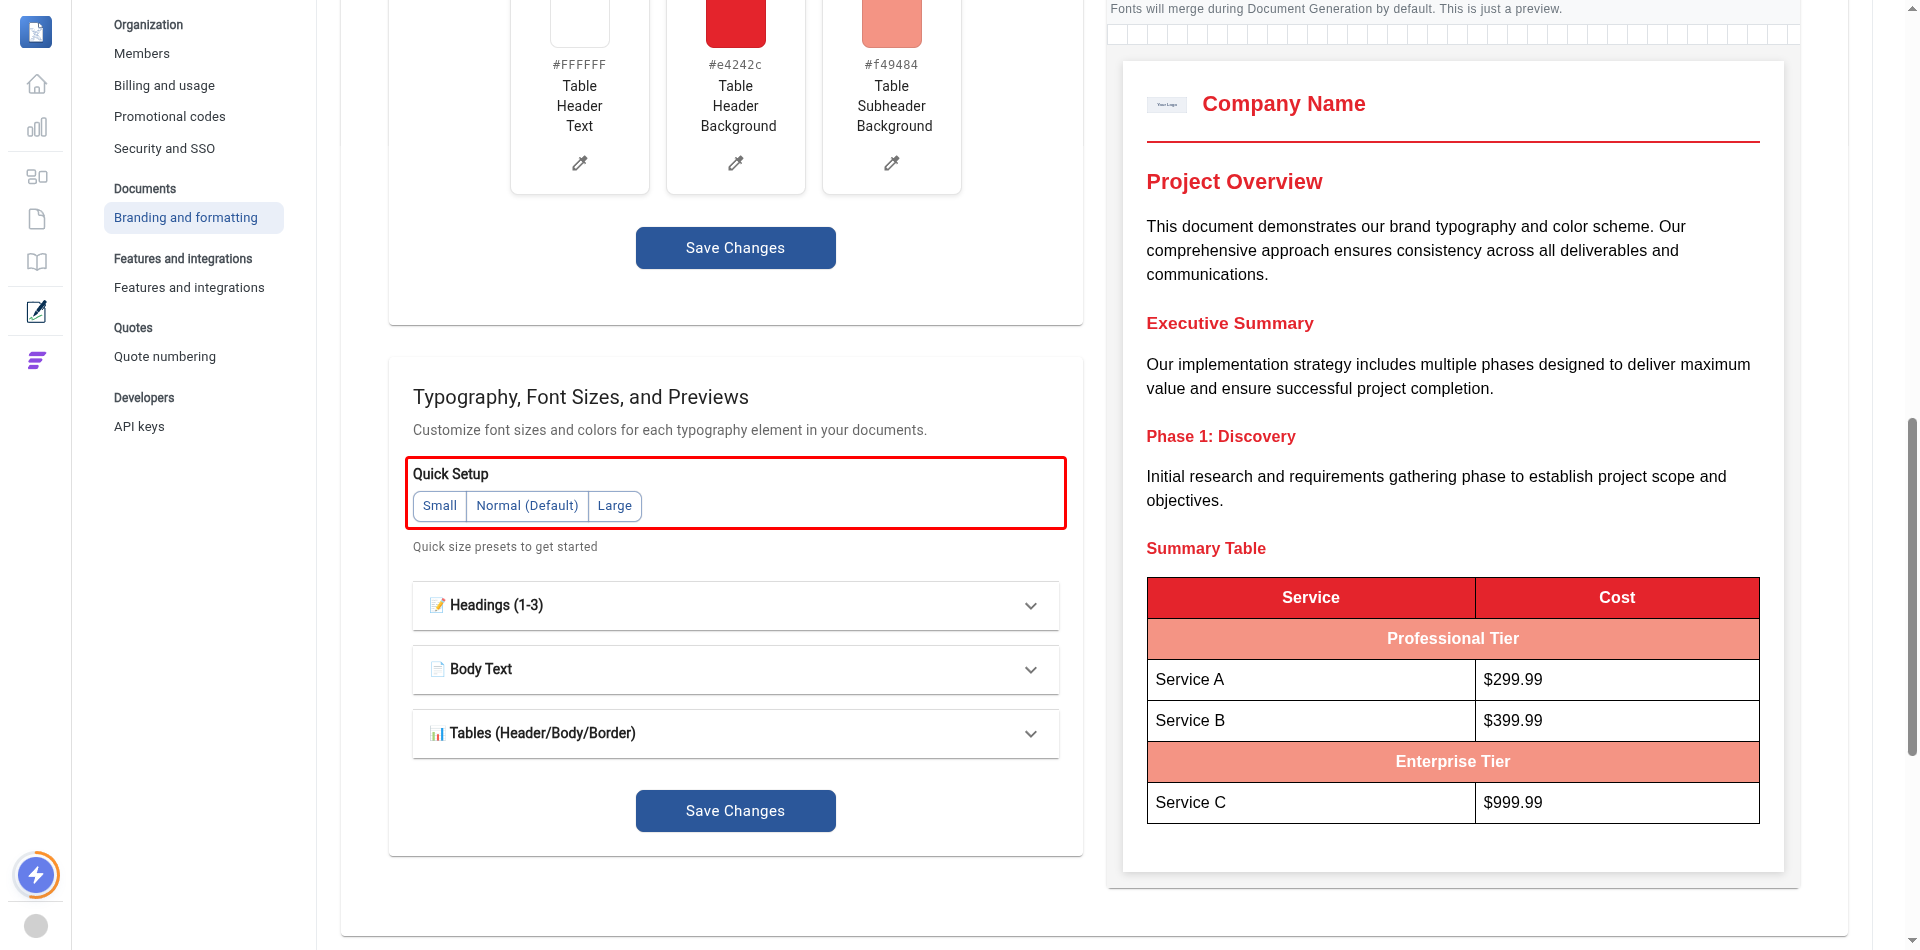Screen dimensions: 1920x950
Task: Open Billing and usage
Action: pos(164,86)
